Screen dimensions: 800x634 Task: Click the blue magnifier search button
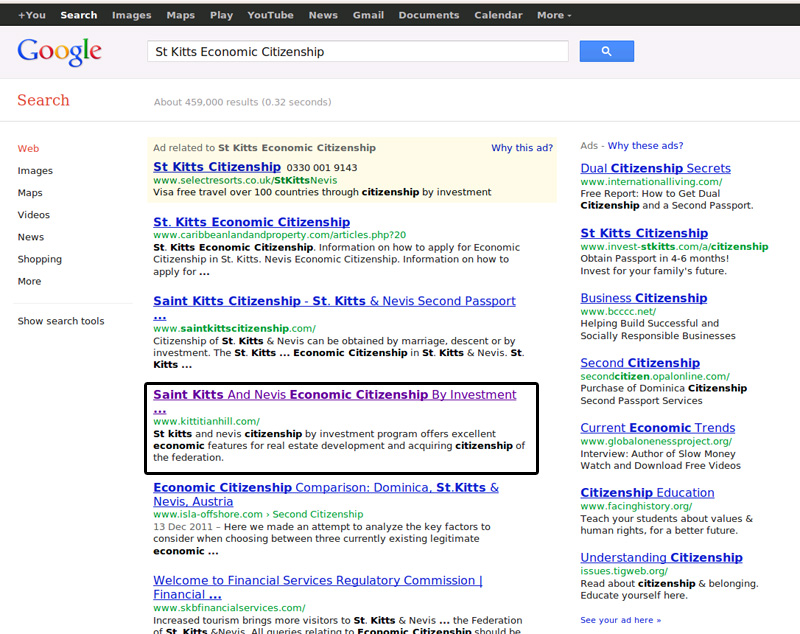[607, 51]
